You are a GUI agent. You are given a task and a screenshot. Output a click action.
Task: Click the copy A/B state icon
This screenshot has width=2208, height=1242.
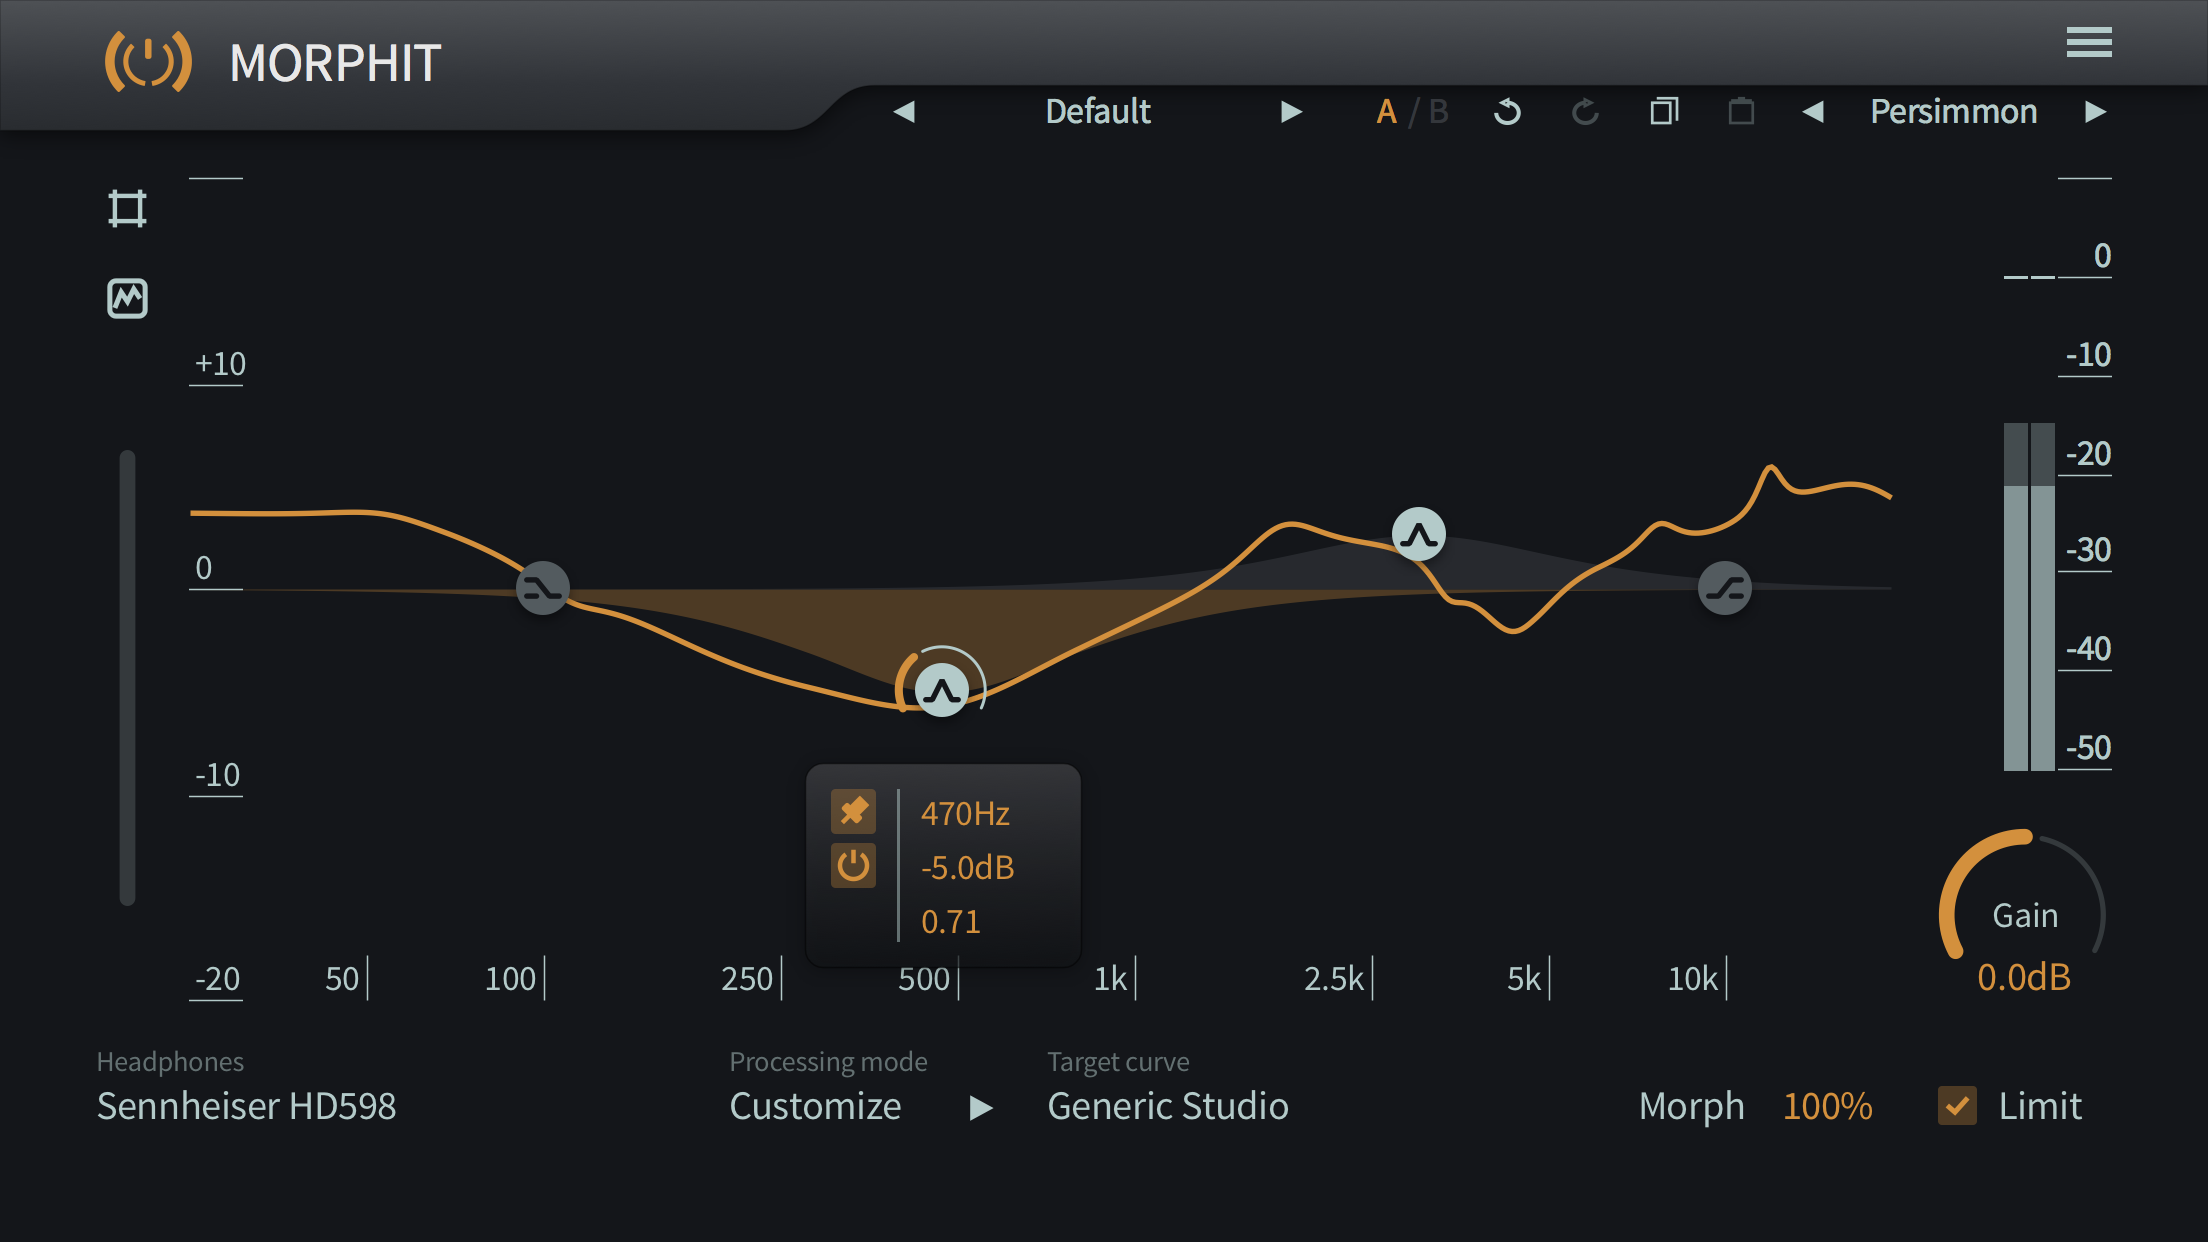(1664, 112)
